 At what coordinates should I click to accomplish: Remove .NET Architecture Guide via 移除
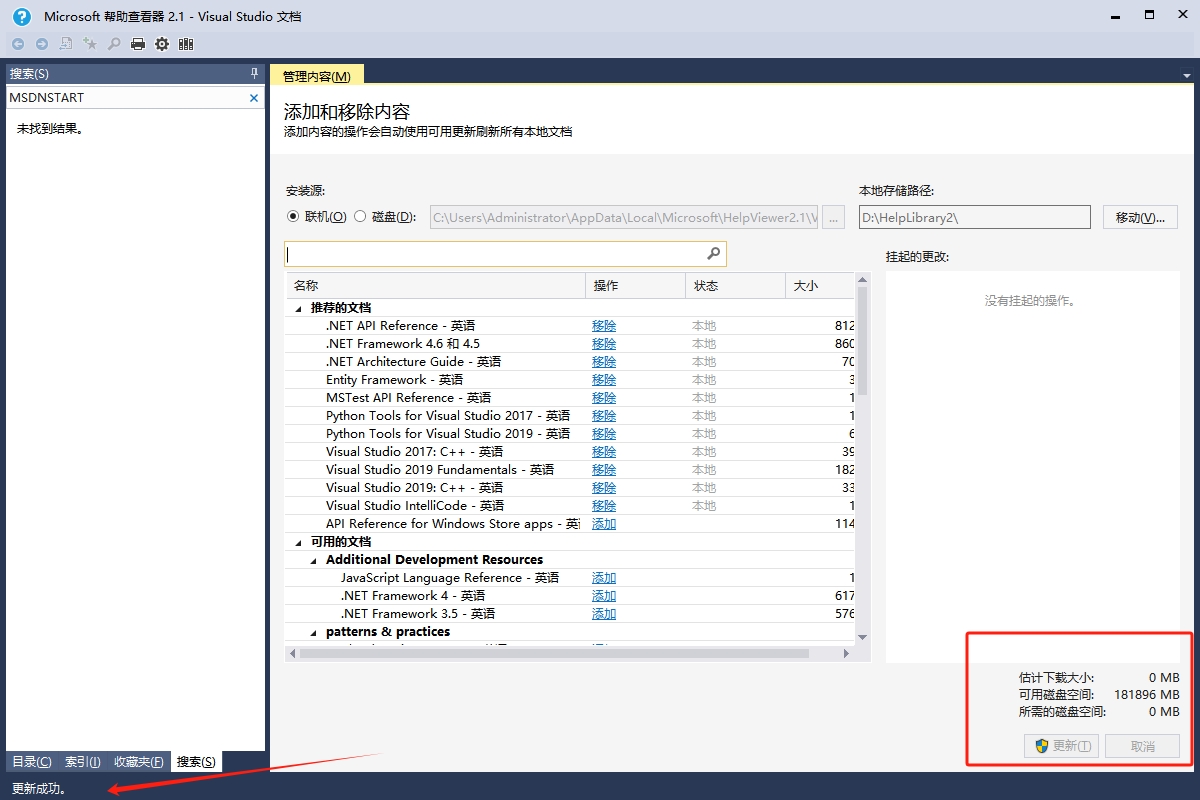(x=604, y=362)
